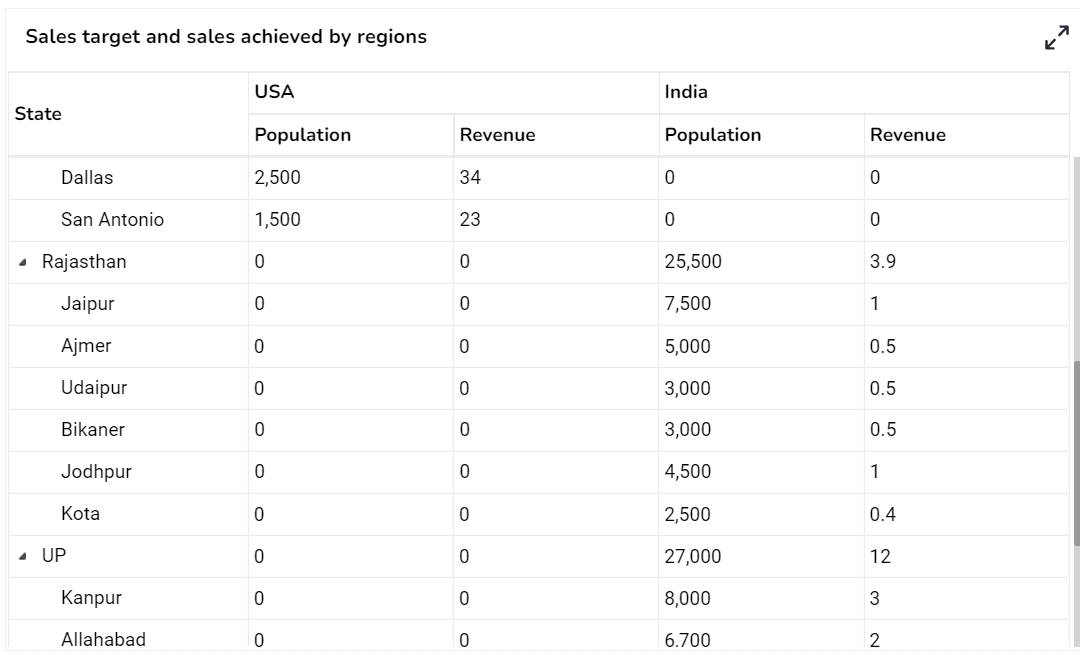1080x655 pixels.
Task: Click USA Population column header
Action: tap(302, 135)
